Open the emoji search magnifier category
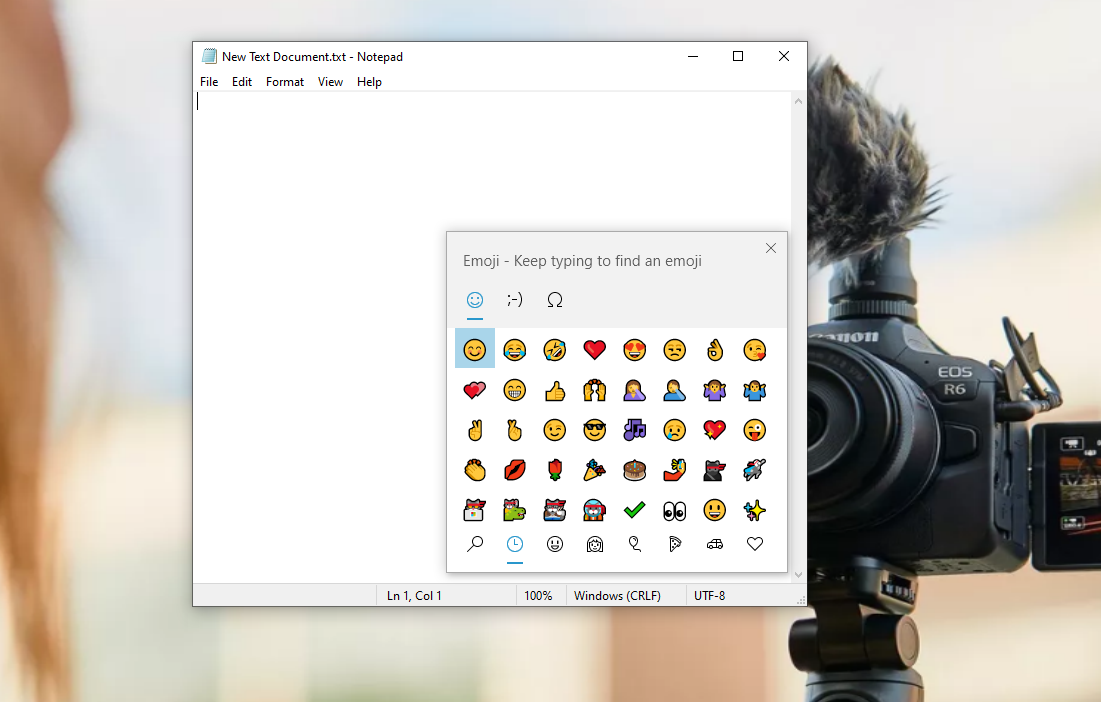Screen dimensions: 1101x702 pos(475,544)
